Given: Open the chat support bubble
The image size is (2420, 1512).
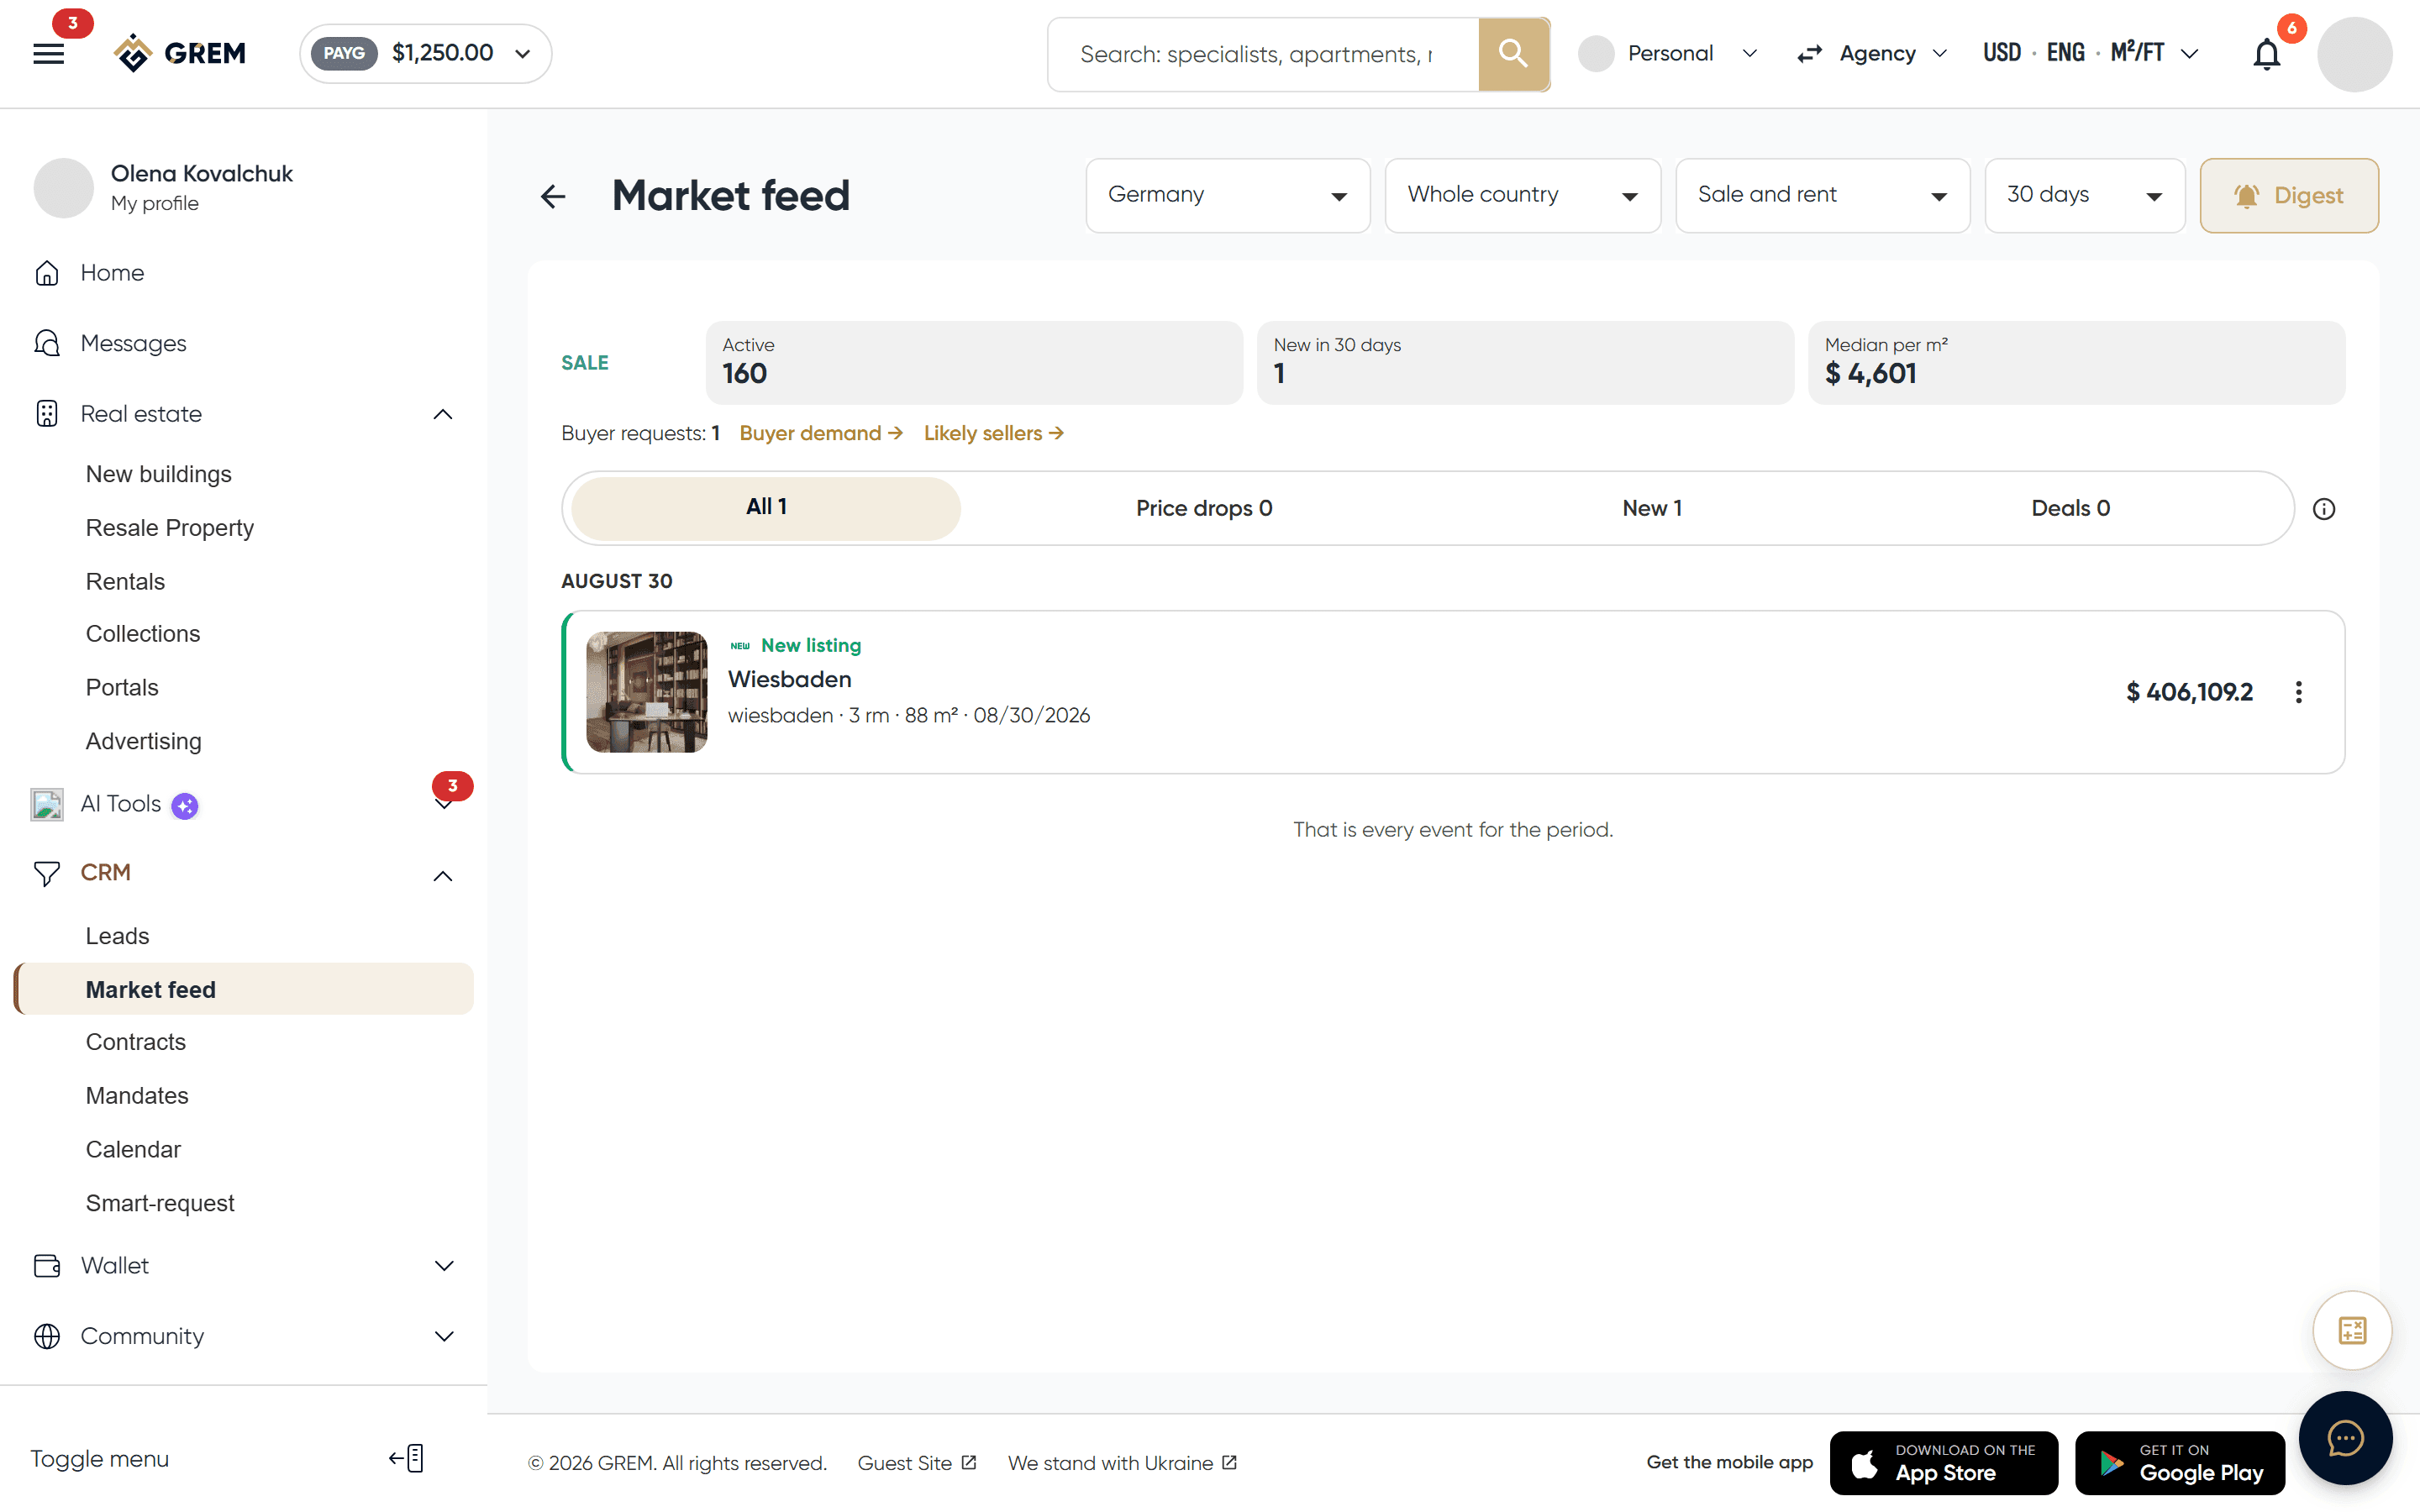Looking at the screenshot, I should (x=2345, y=1438).
